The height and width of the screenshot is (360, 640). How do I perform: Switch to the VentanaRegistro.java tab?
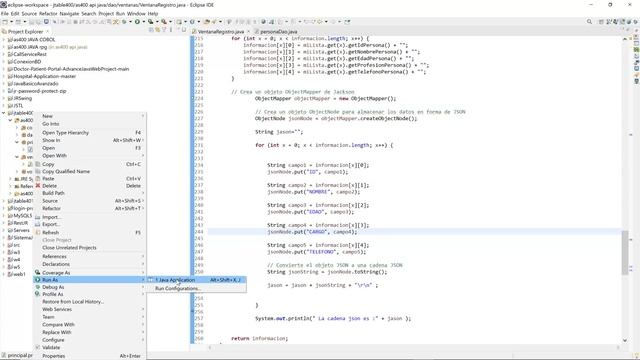pos(221,31)
